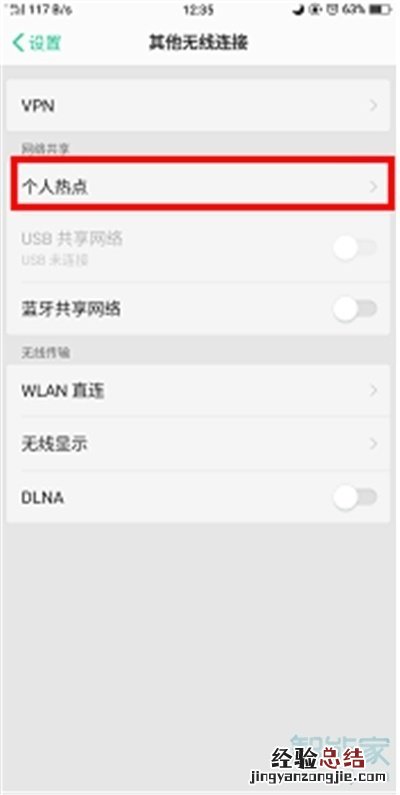Tap the chevron next to WLAN 直连
Image resolution: width=400 pixels, height=795 pixels.
coord(374,390)
